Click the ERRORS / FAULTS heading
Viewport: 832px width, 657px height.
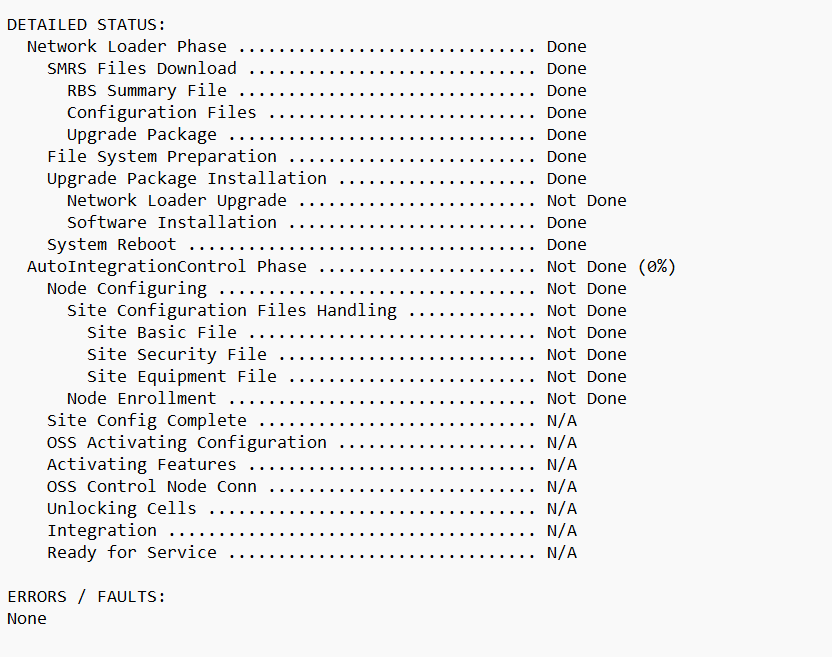click(86, 597)
